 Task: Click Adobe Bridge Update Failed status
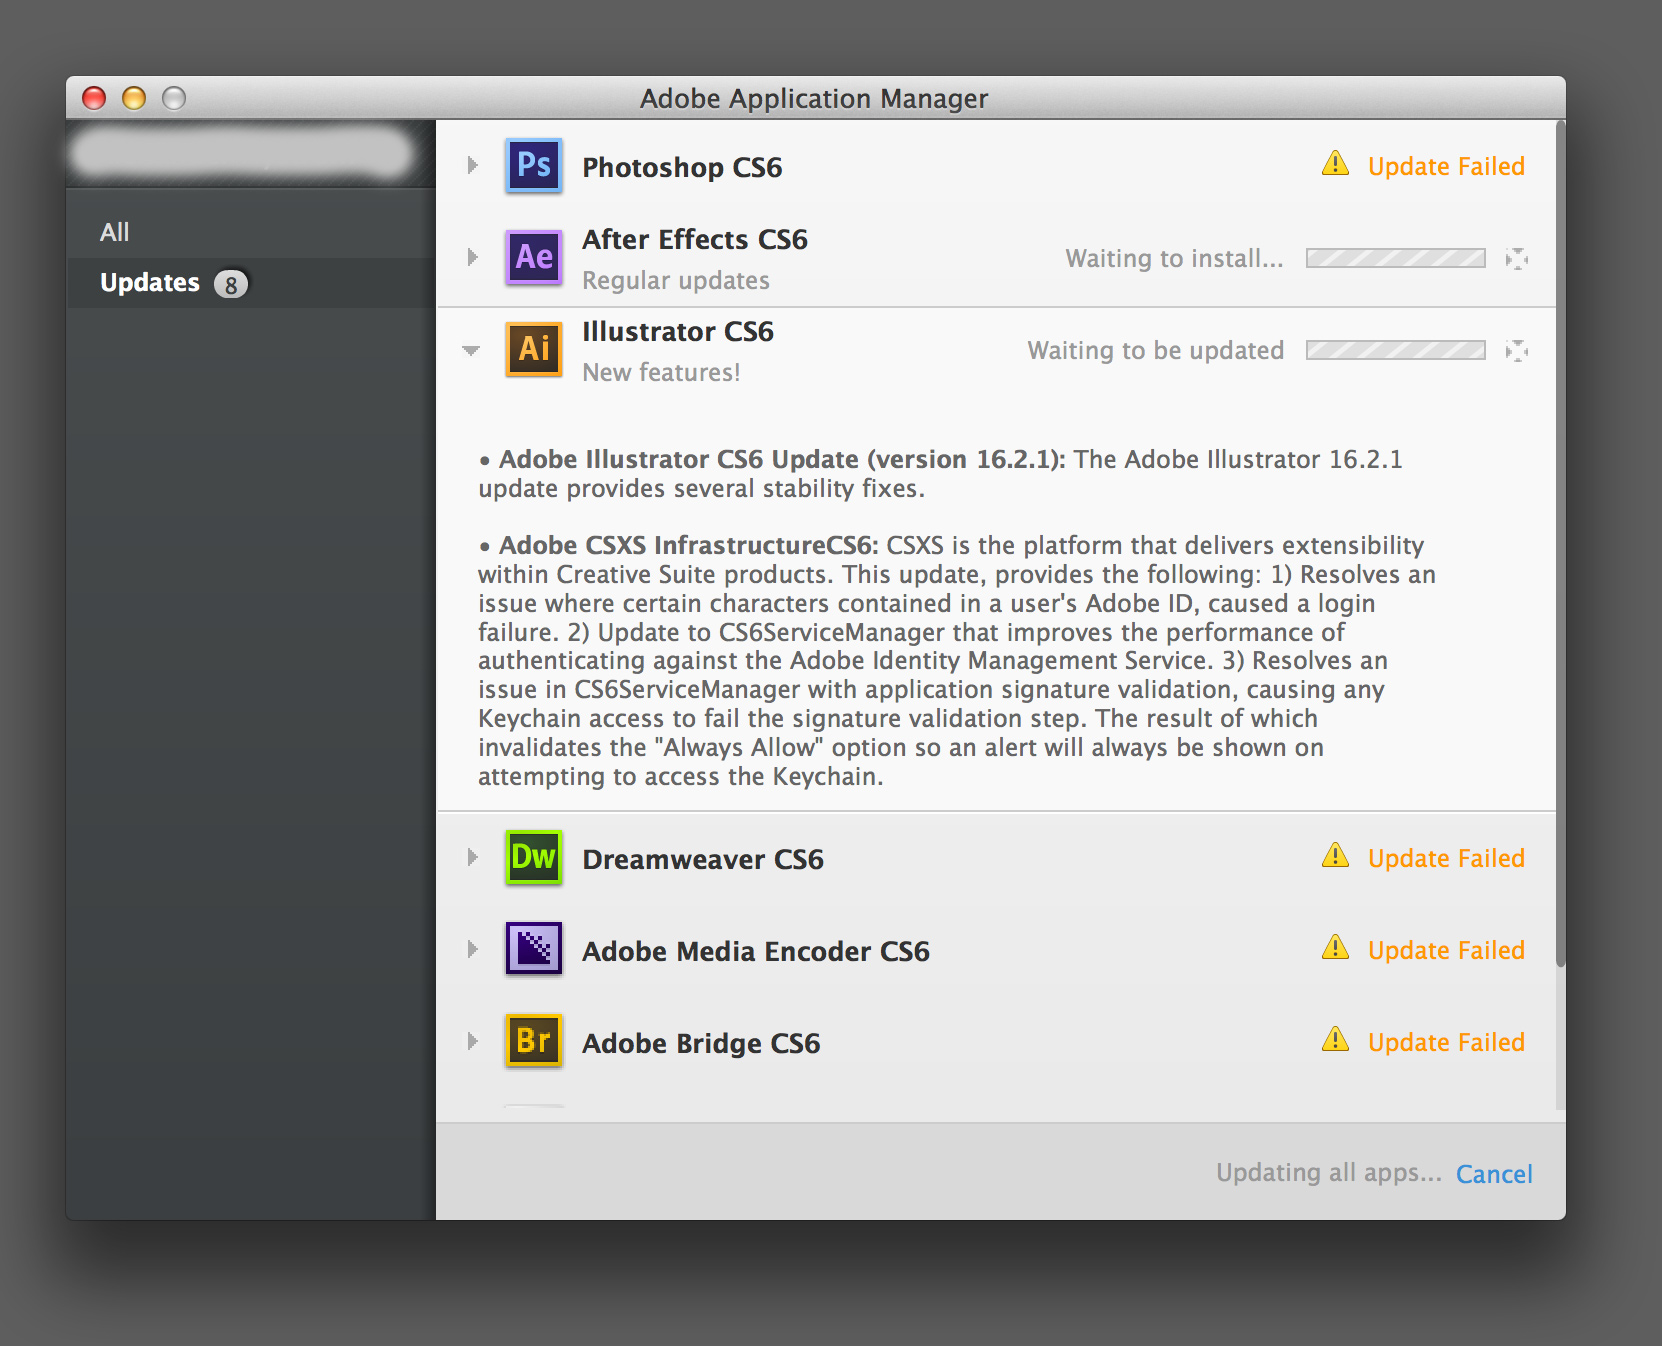[x=1446, y=1042]
